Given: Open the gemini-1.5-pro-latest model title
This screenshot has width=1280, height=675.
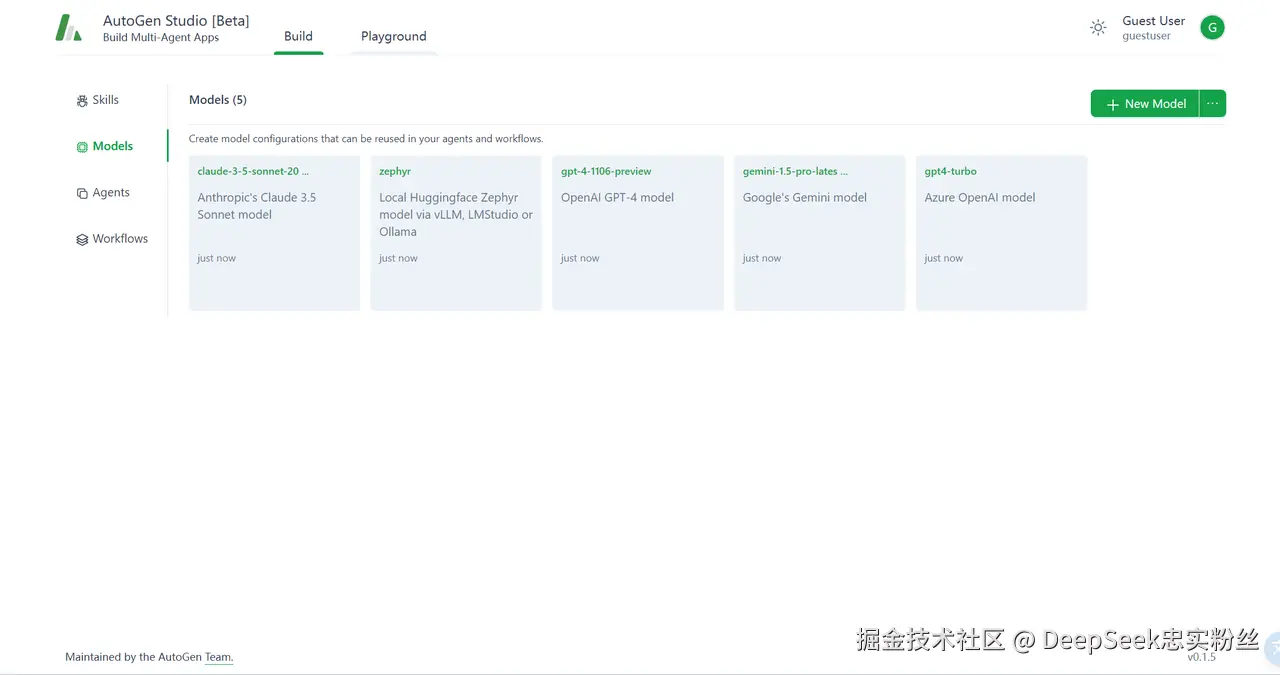Looking at the screenshot, I should coord(795,171).
